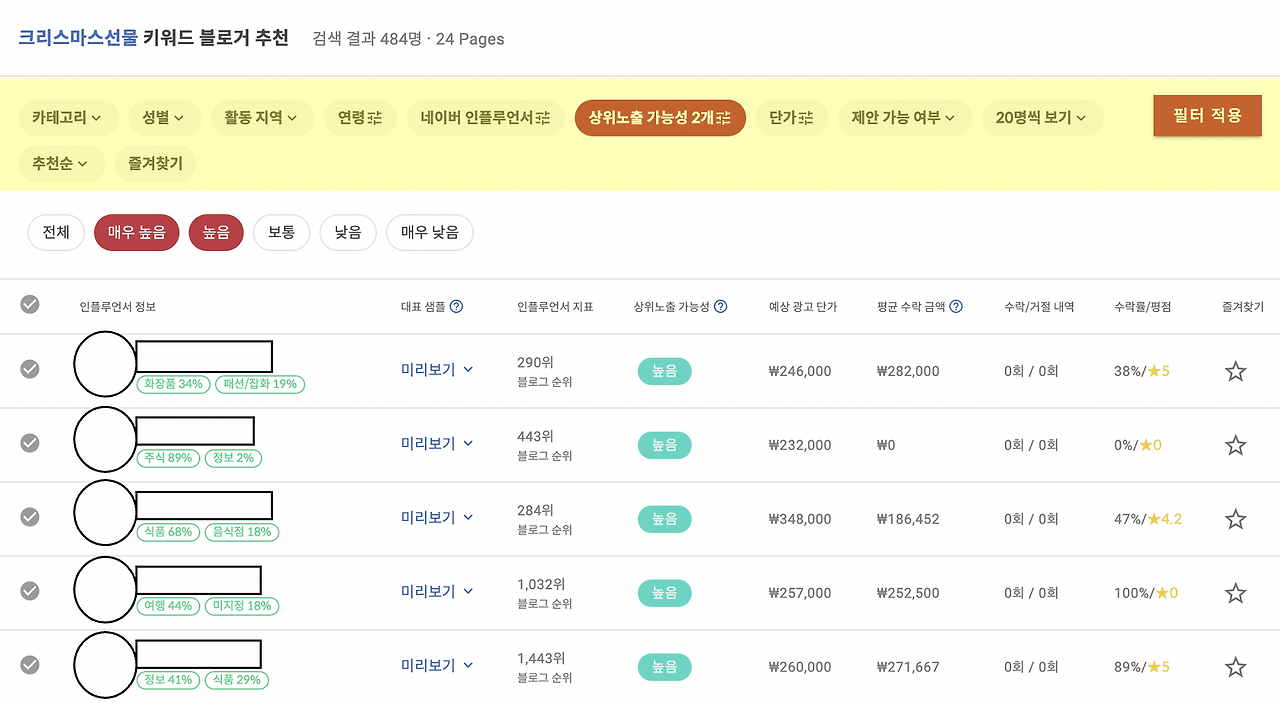Switch to the 보통 filter tab
The height and width of the screenshot is (703, 1280).
281,232
